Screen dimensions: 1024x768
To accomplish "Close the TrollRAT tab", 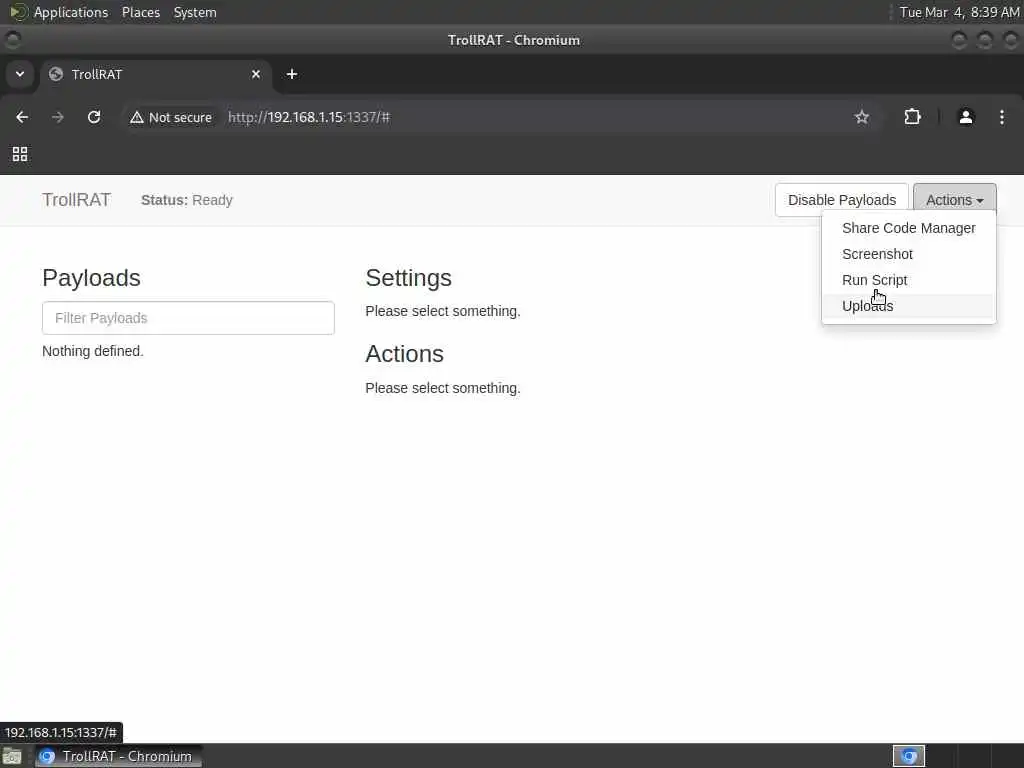I will coord(256,74).
